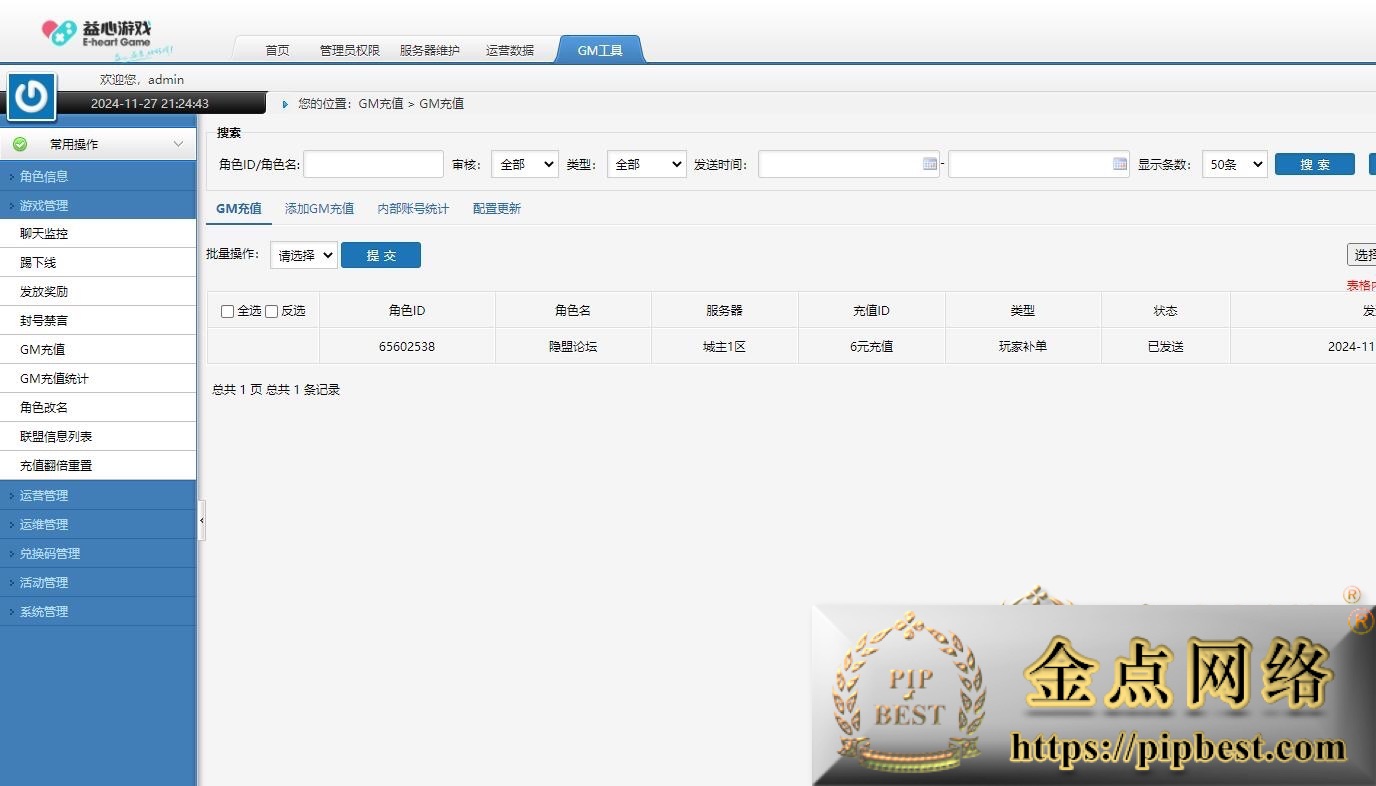This screenshot has height=786, width=1376.
Task: Open GM充值 sidebar item
Action: click(98, 349)
